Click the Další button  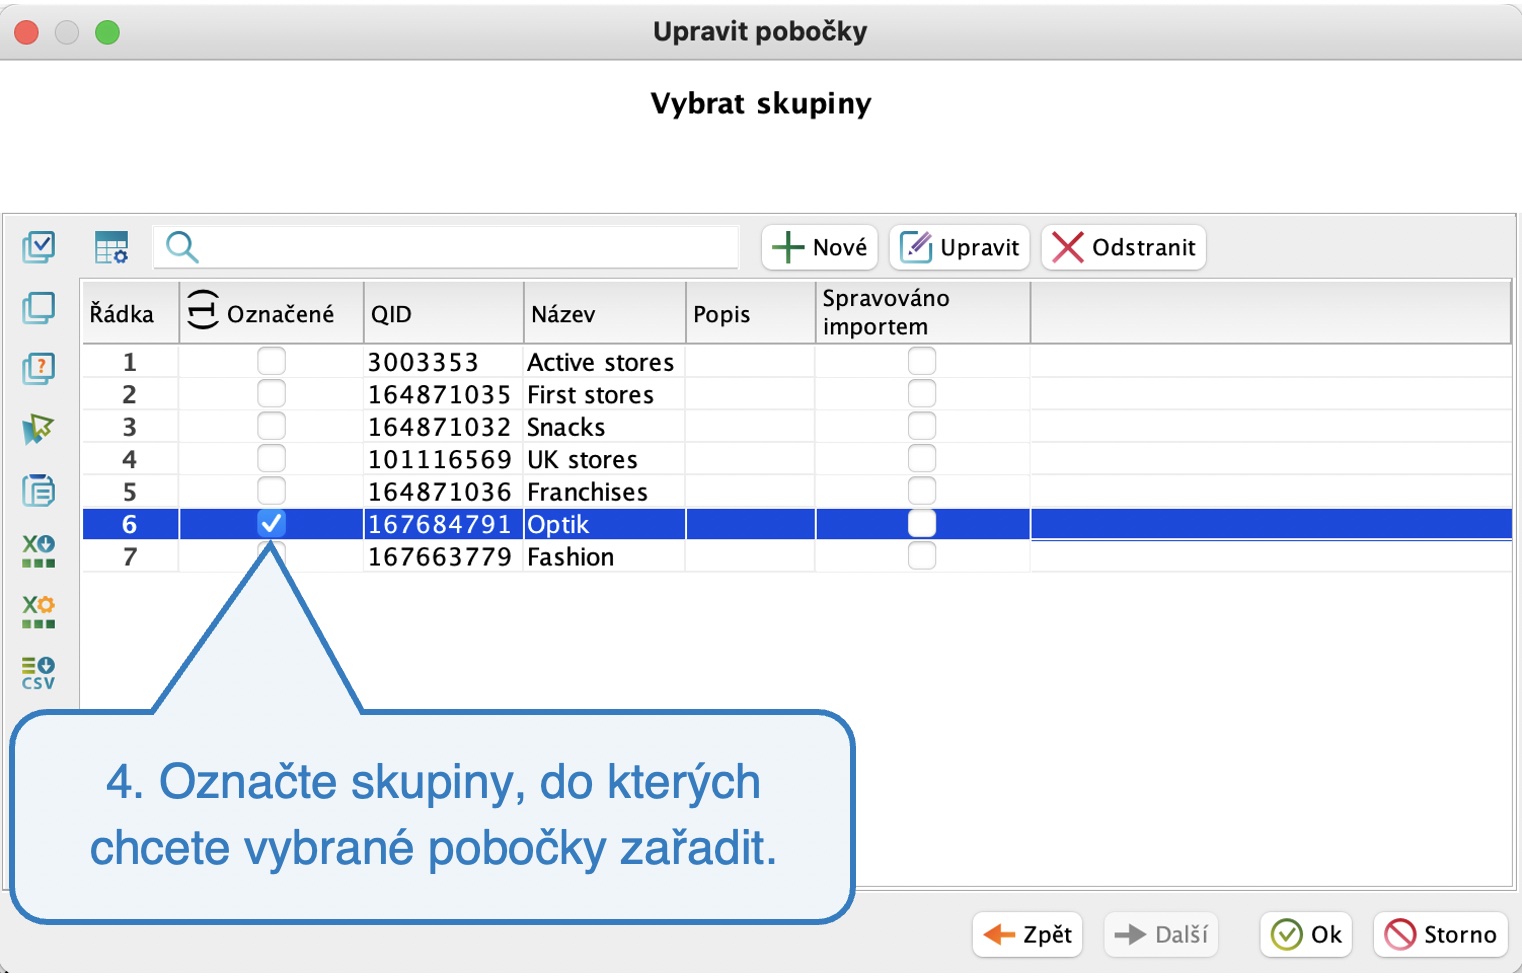(1161, 935)
